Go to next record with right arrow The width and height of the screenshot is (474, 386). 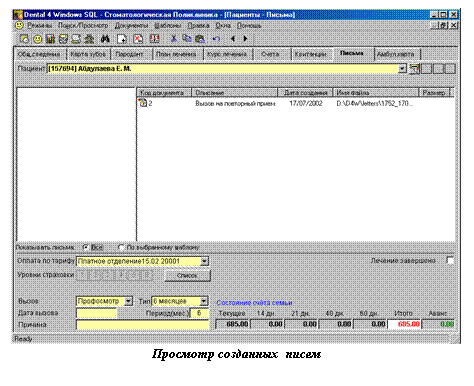coord(245,39)
